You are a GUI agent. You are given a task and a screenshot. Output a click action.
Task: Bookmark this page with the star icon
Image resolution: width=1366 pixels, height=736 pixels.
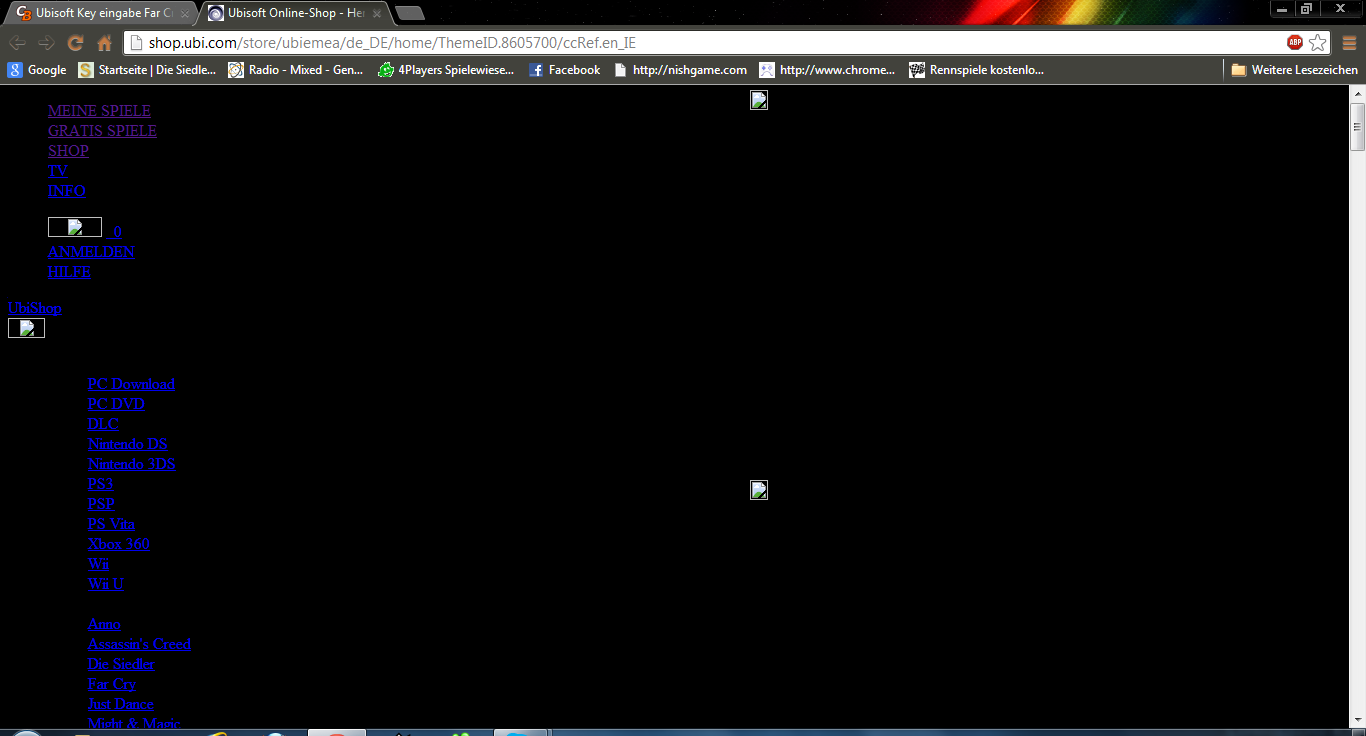click(1318, 42)
